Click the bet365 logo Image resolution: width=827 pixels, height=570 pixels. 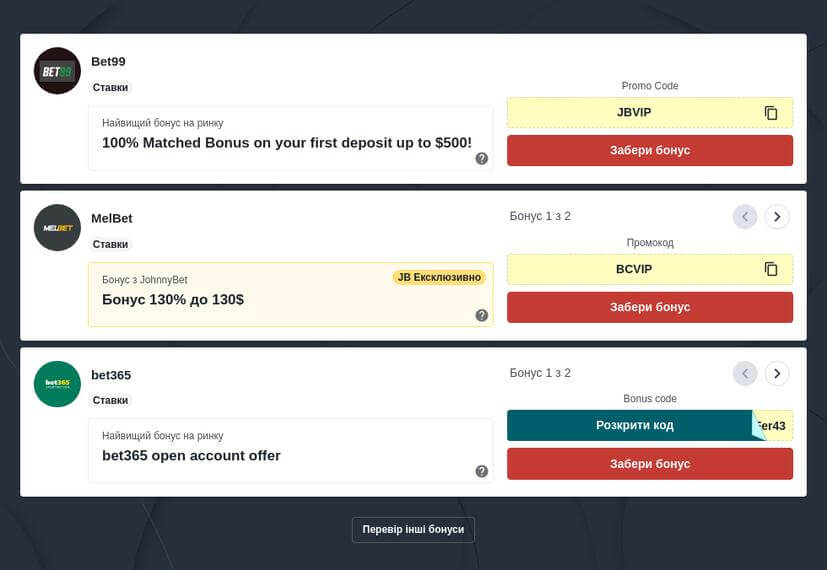pos(57,383)
